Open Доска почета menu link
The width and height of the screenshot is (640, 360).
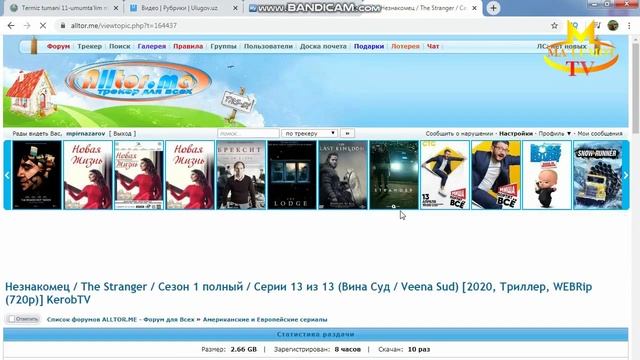point(323,46)
